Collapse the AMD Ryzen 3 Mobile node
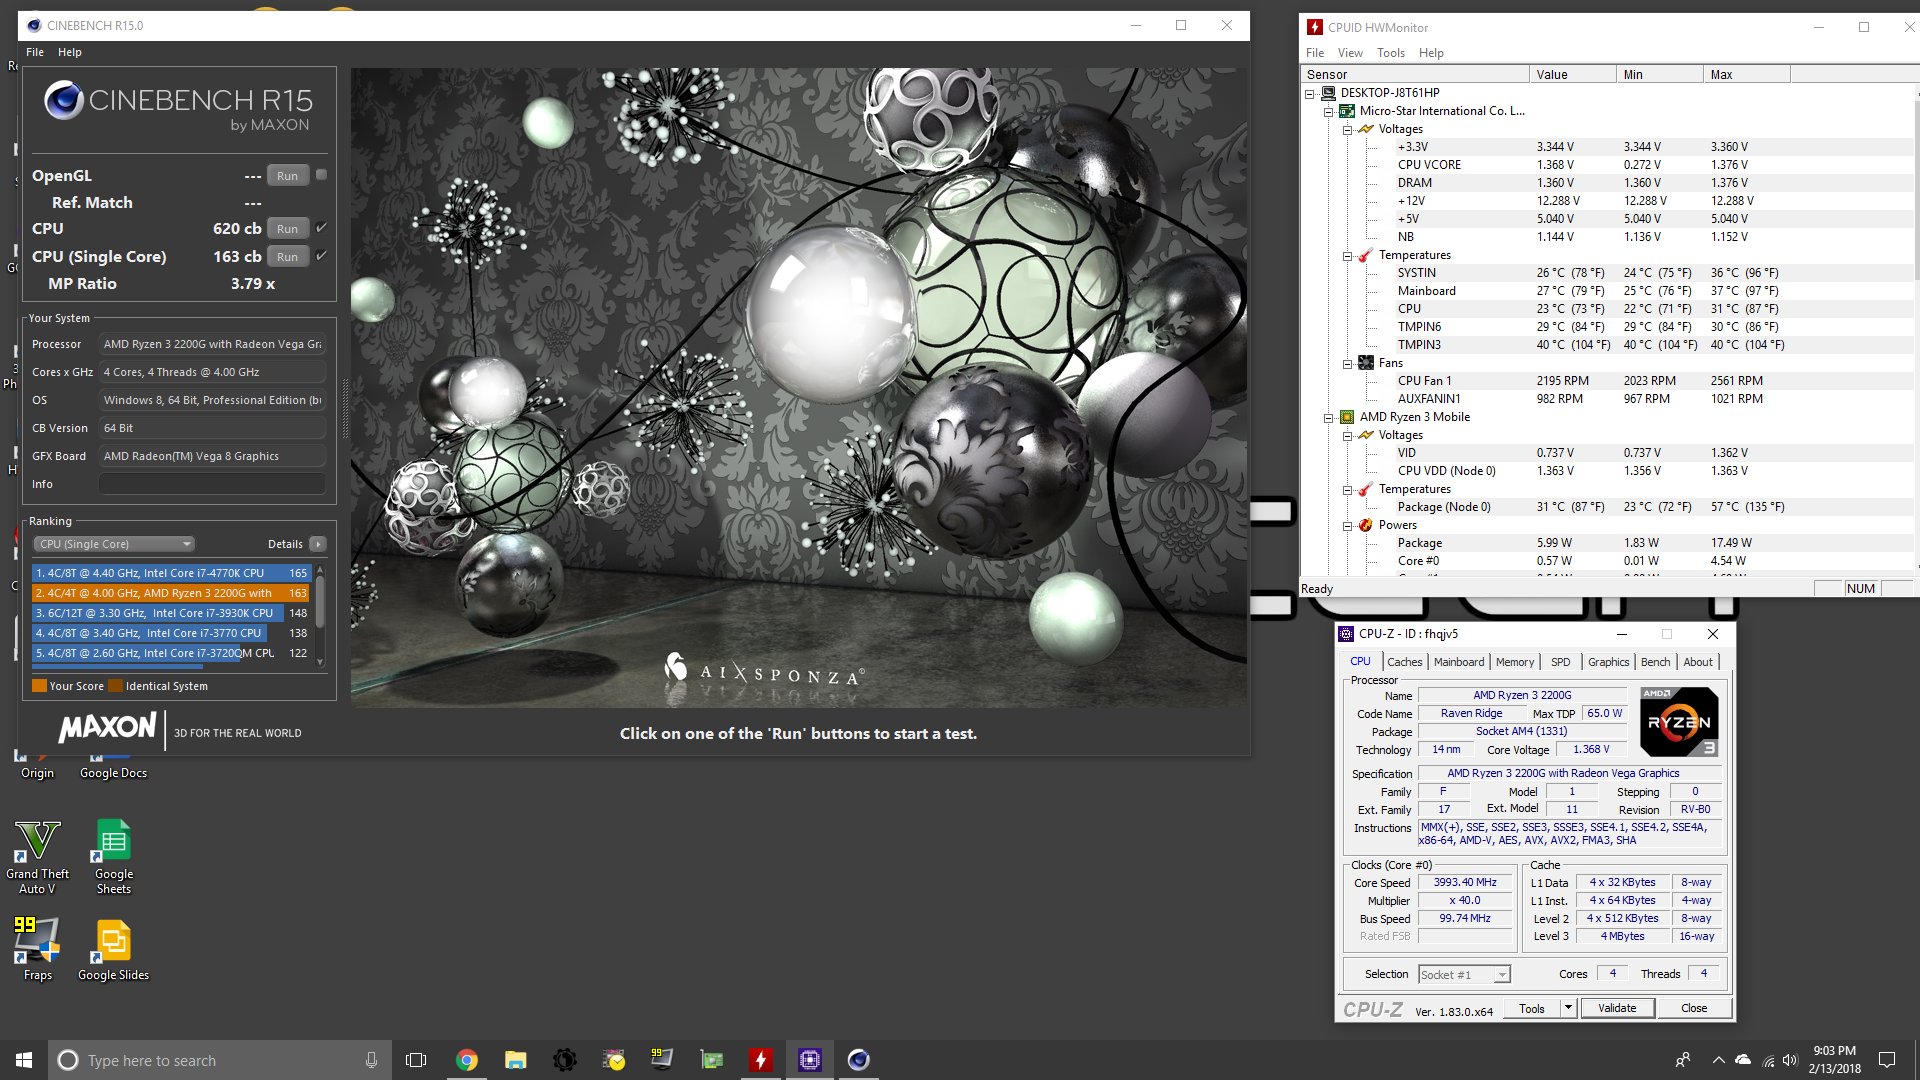The width and height of the screenshot is (1920, 1080). pos(1328,417)
